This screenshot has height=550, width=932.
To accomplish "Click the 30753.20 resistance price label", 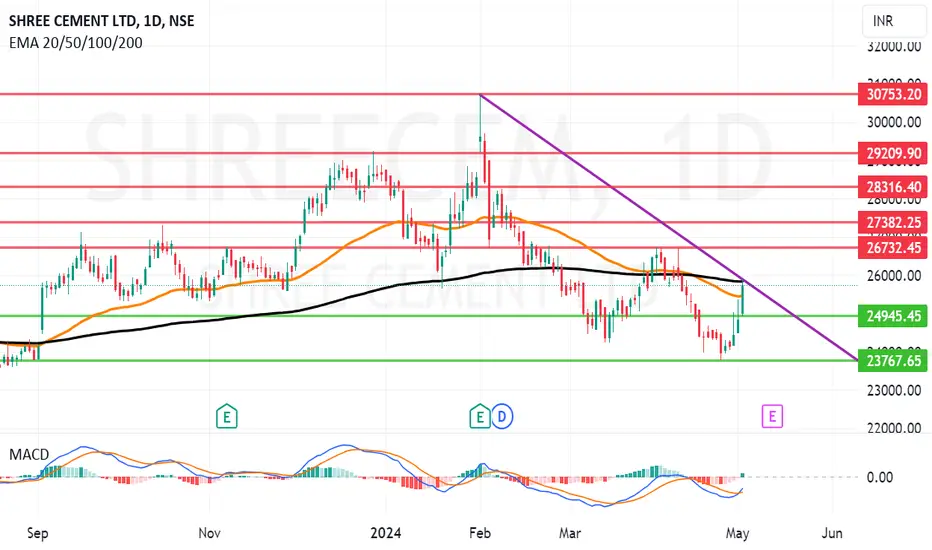I will 893,94.
